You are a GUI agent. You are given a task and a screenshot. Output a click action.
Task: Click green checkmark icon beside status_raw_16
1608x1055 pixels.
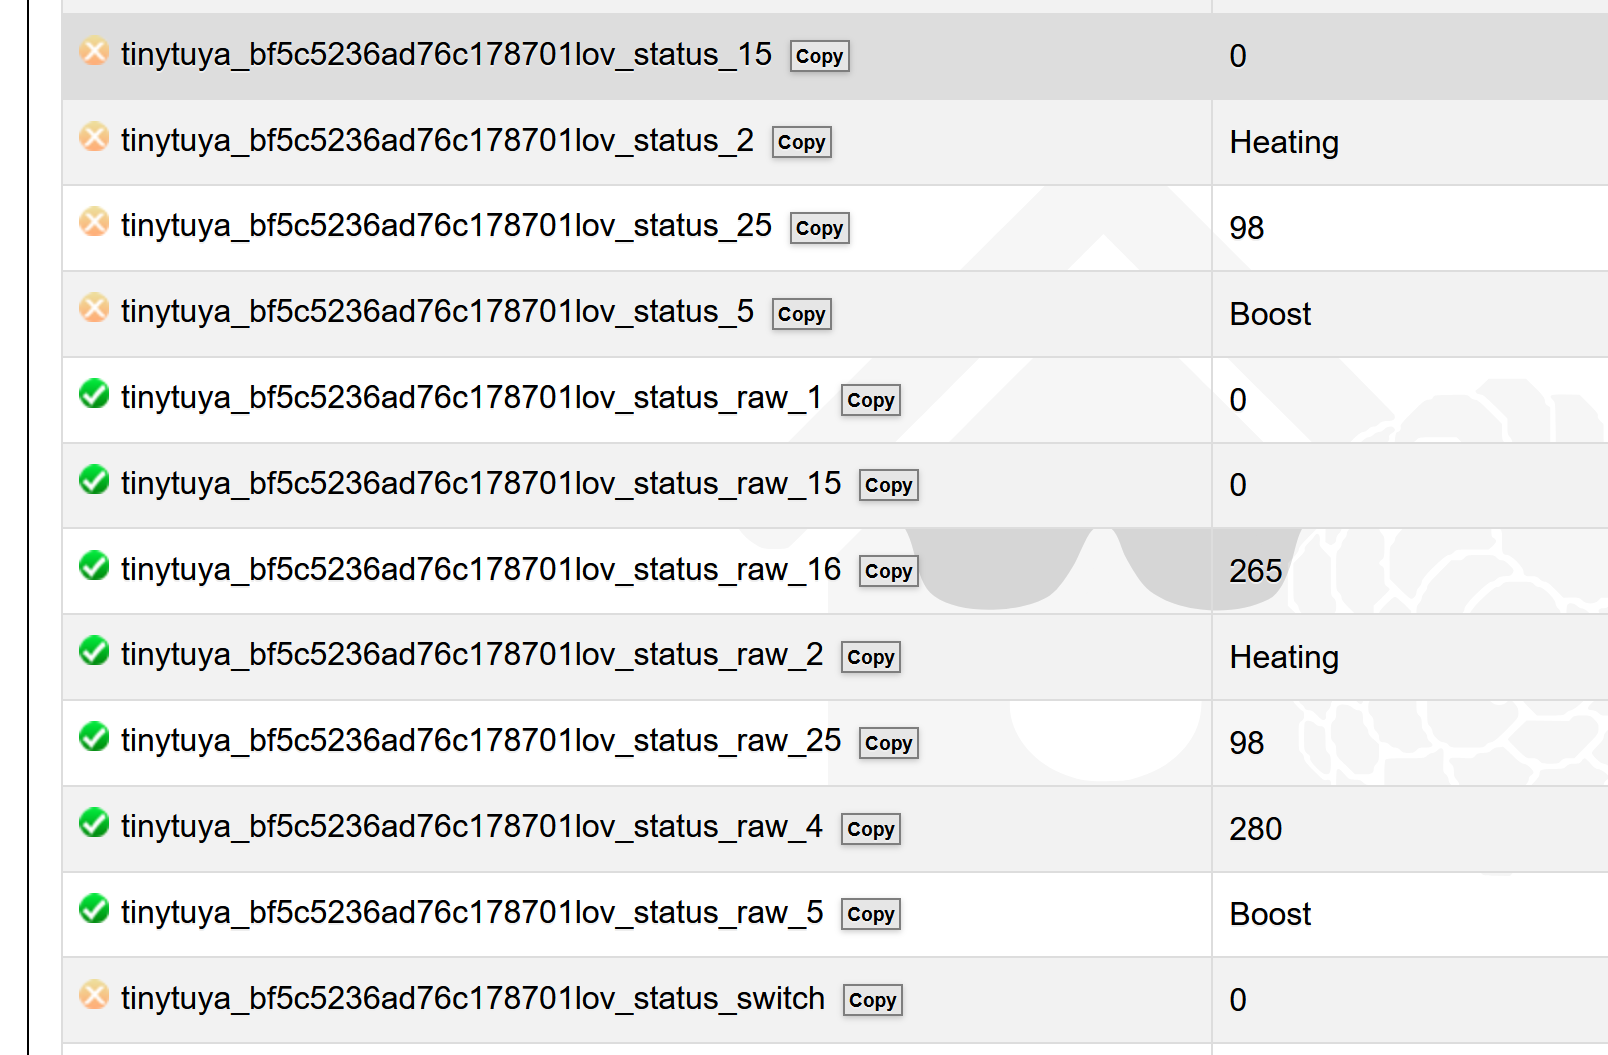[94, 566]
